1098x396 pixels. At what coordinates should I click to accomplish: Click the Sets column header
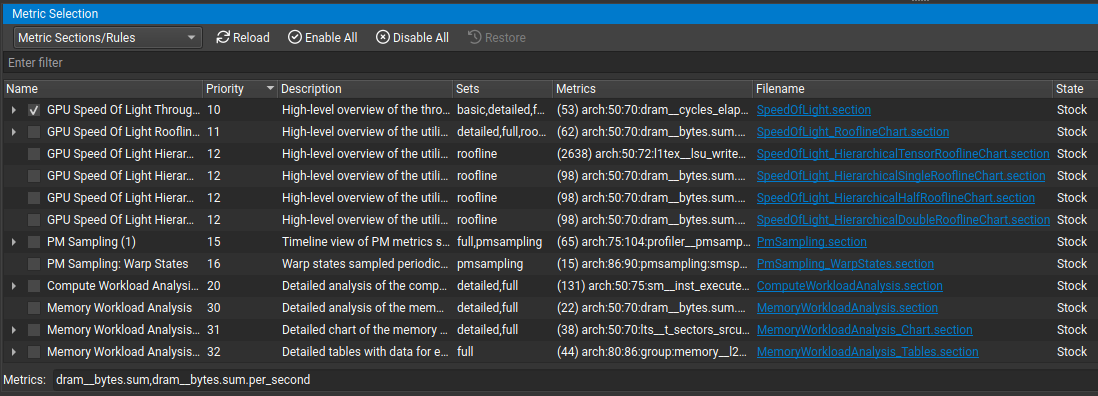[x=501, y=89]
